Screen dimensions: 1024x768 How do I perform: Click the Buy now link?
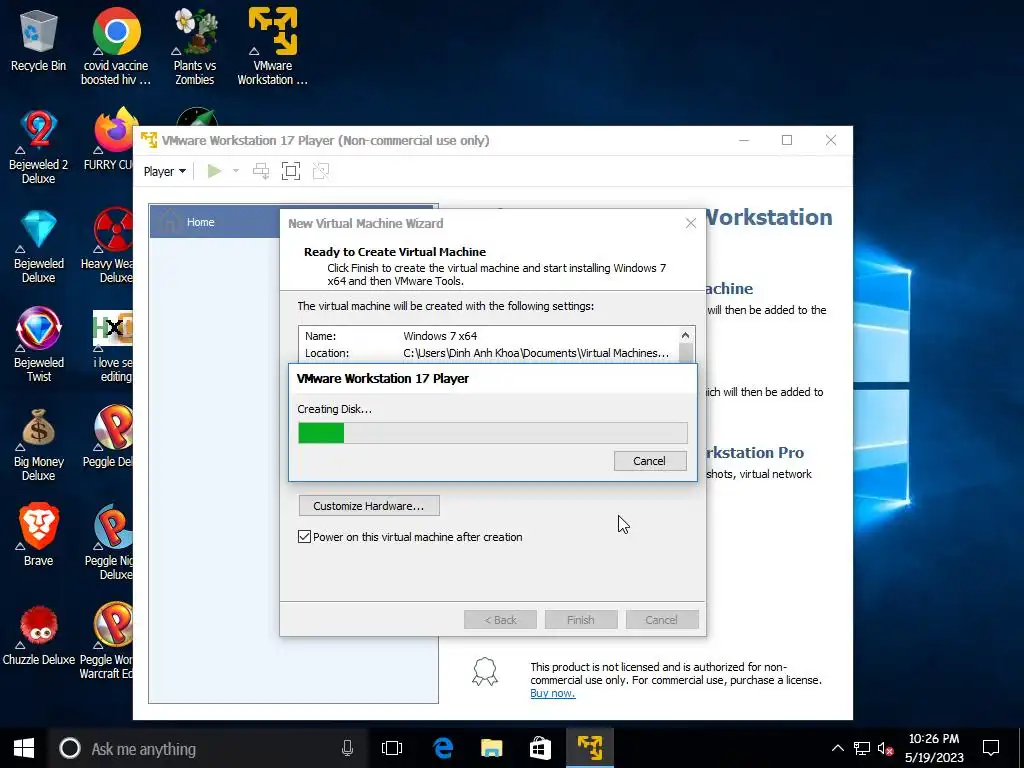tap(552, 694)
